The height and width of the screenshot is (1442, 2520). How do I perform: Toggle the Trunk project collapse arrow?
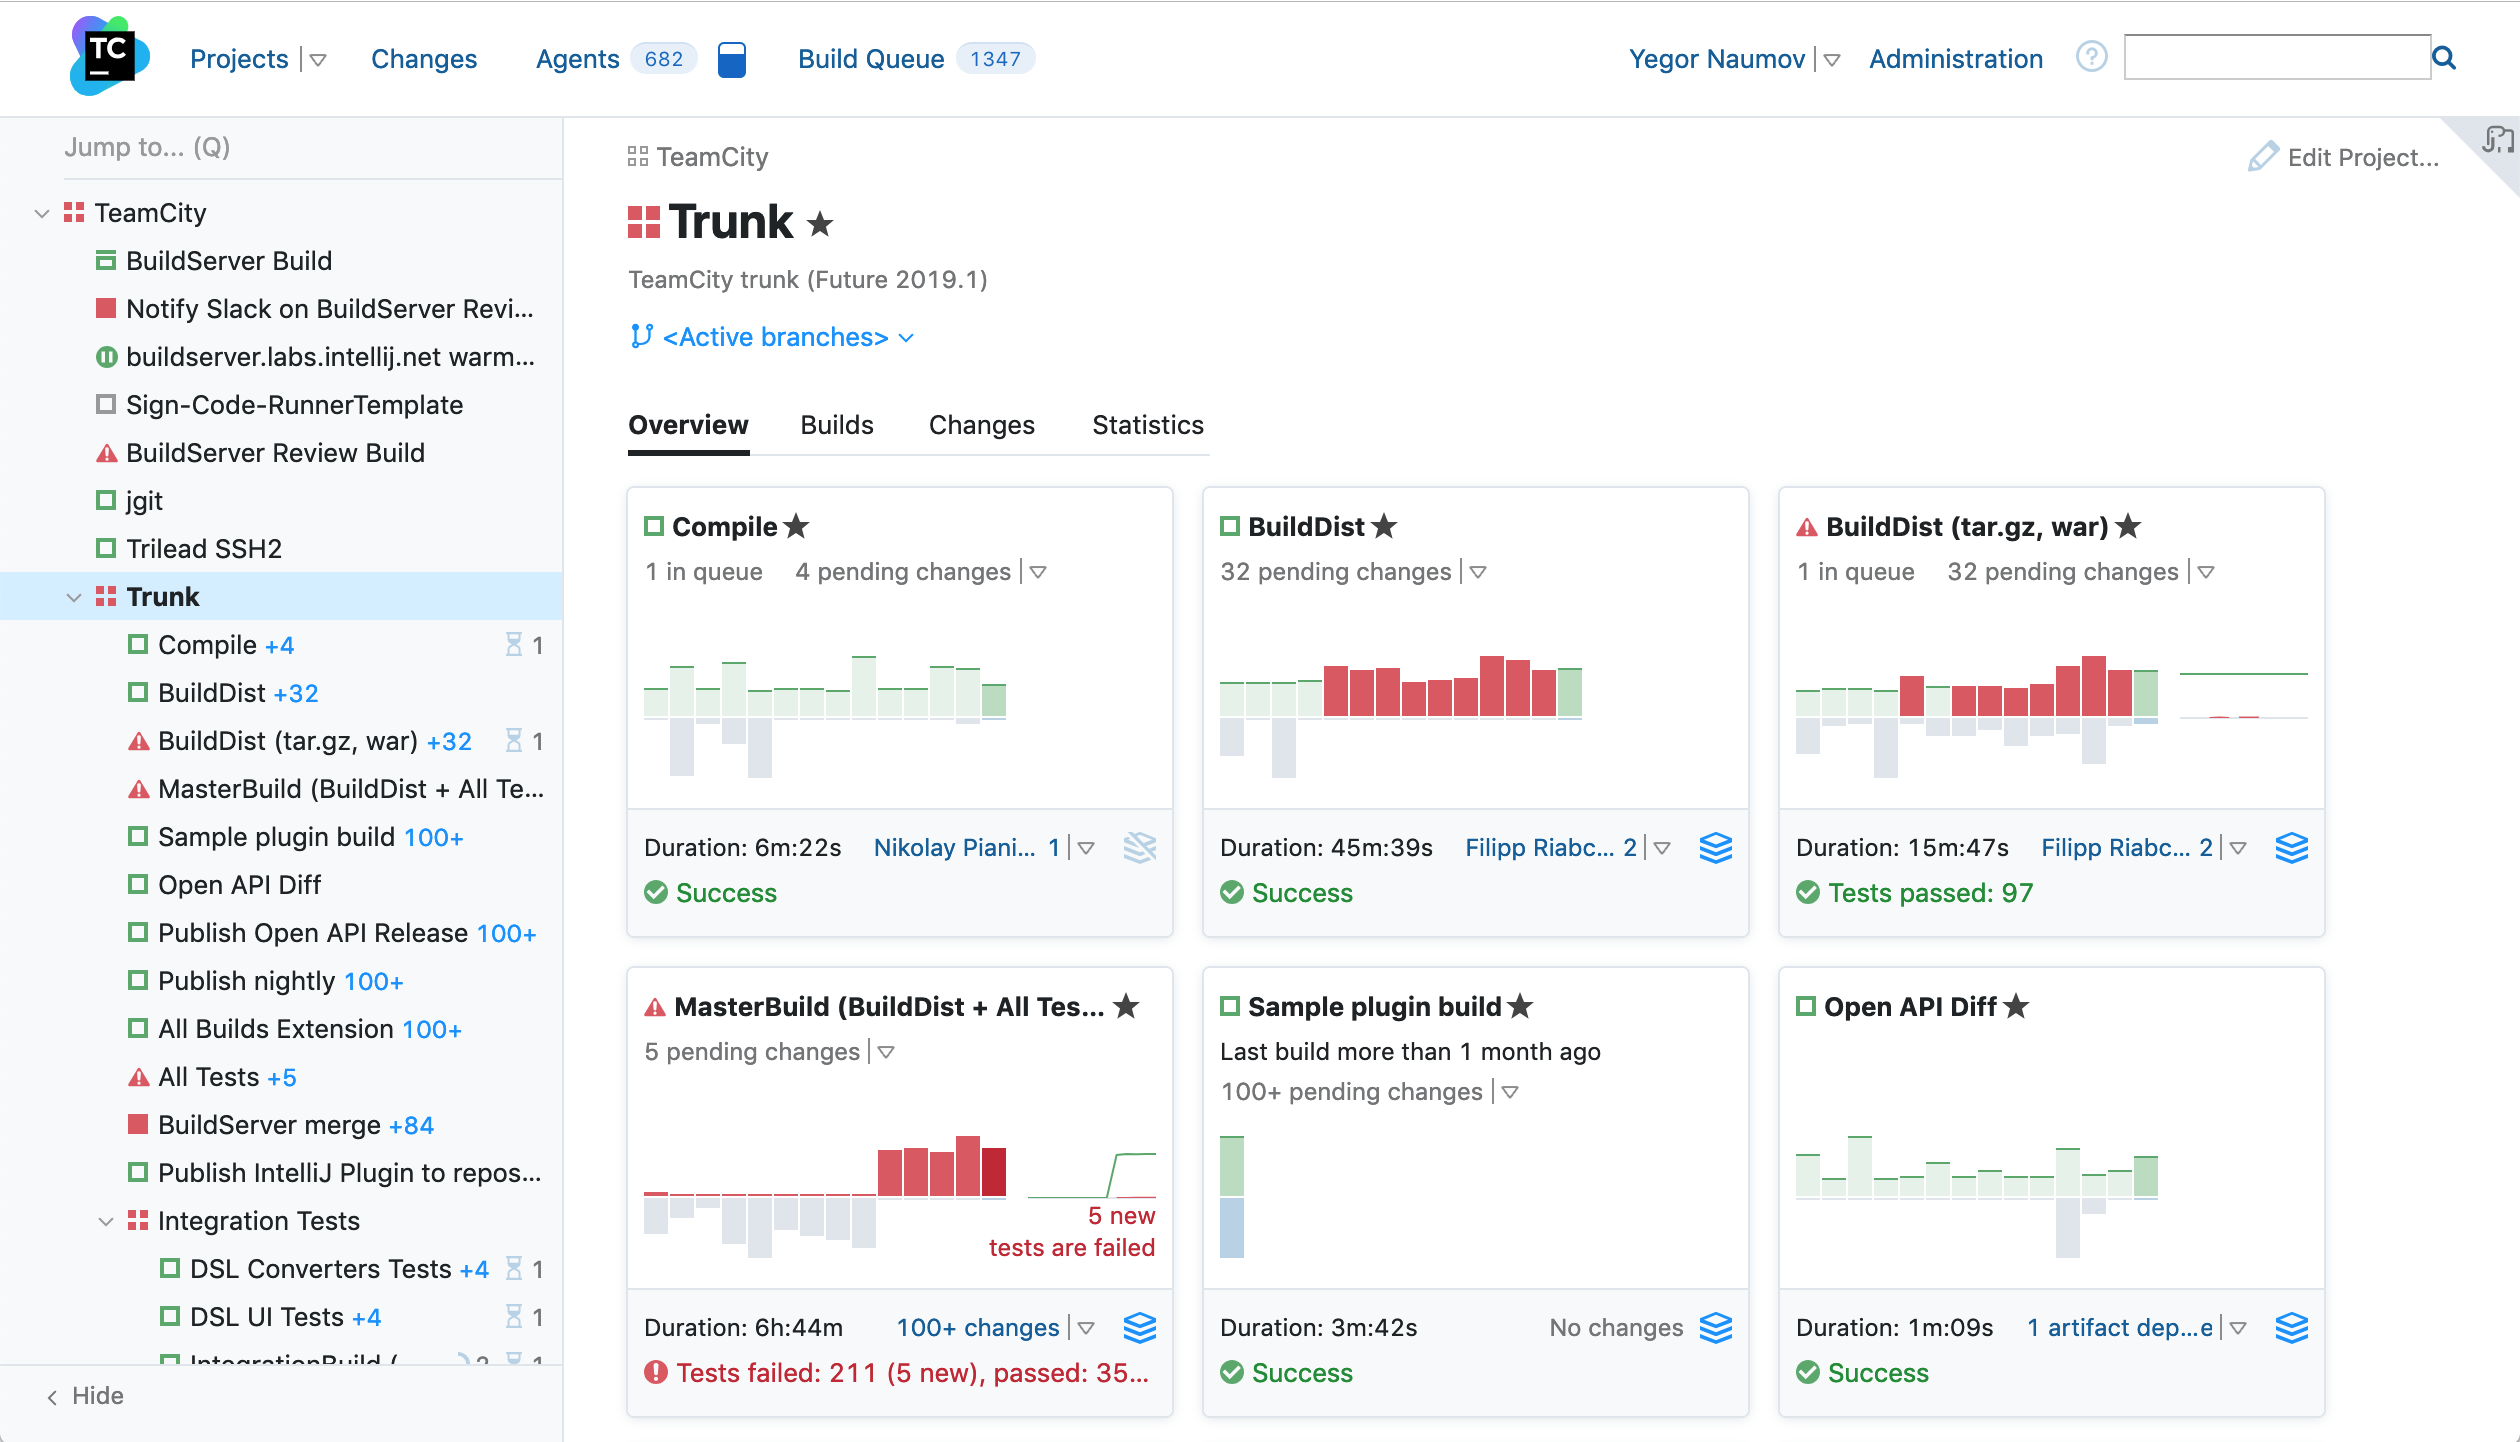73,595
